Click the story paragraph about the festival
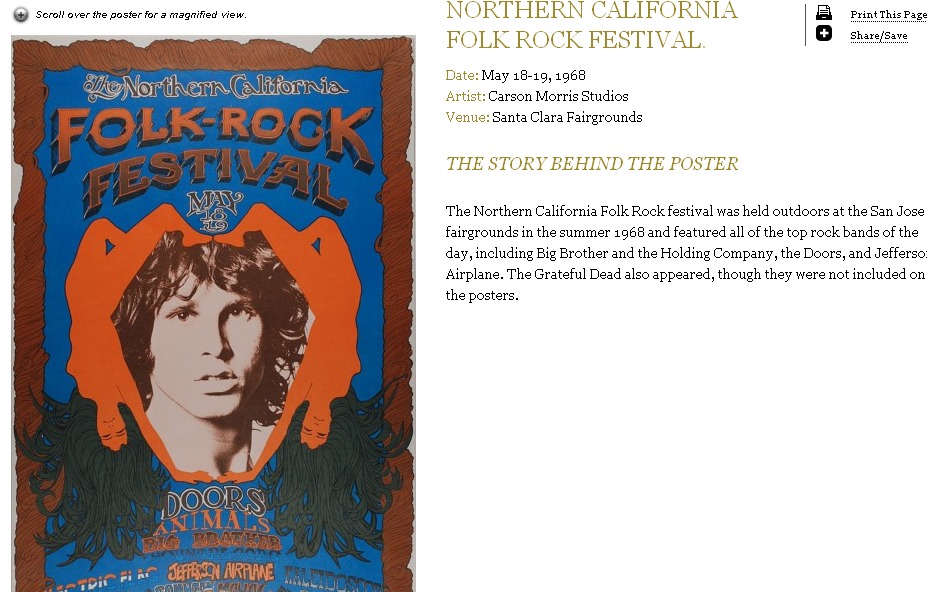Image resolution: width=927 pixels, height=592 pixels. tap(686, 253)
